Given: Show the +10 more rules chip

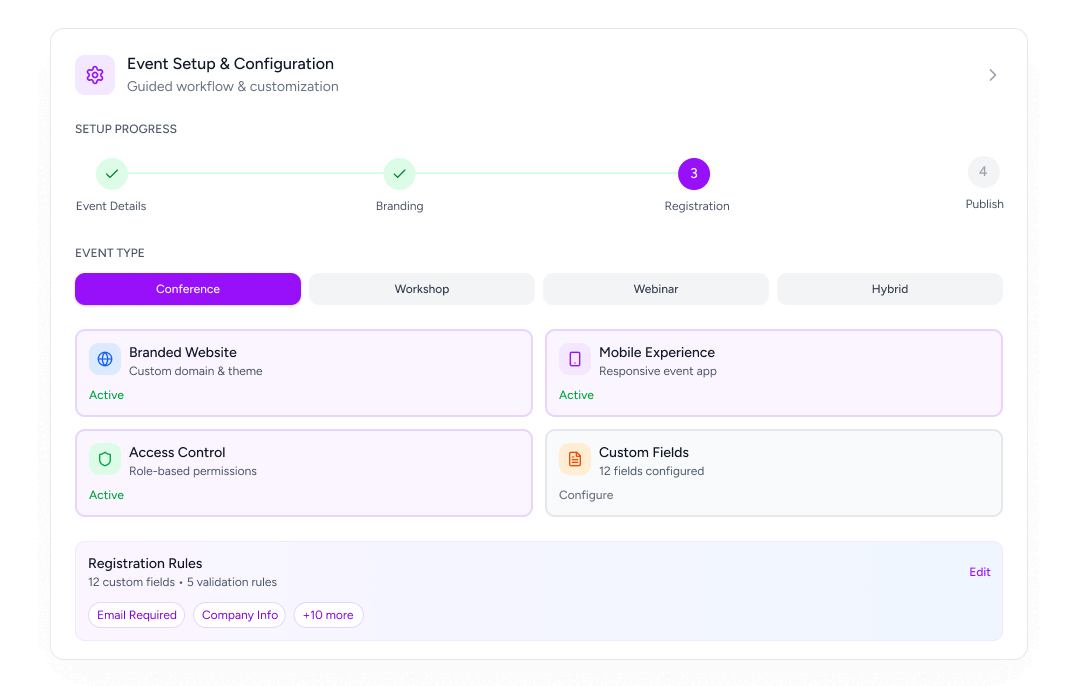Looking at the screenshot, I should [x=328, y=615].
